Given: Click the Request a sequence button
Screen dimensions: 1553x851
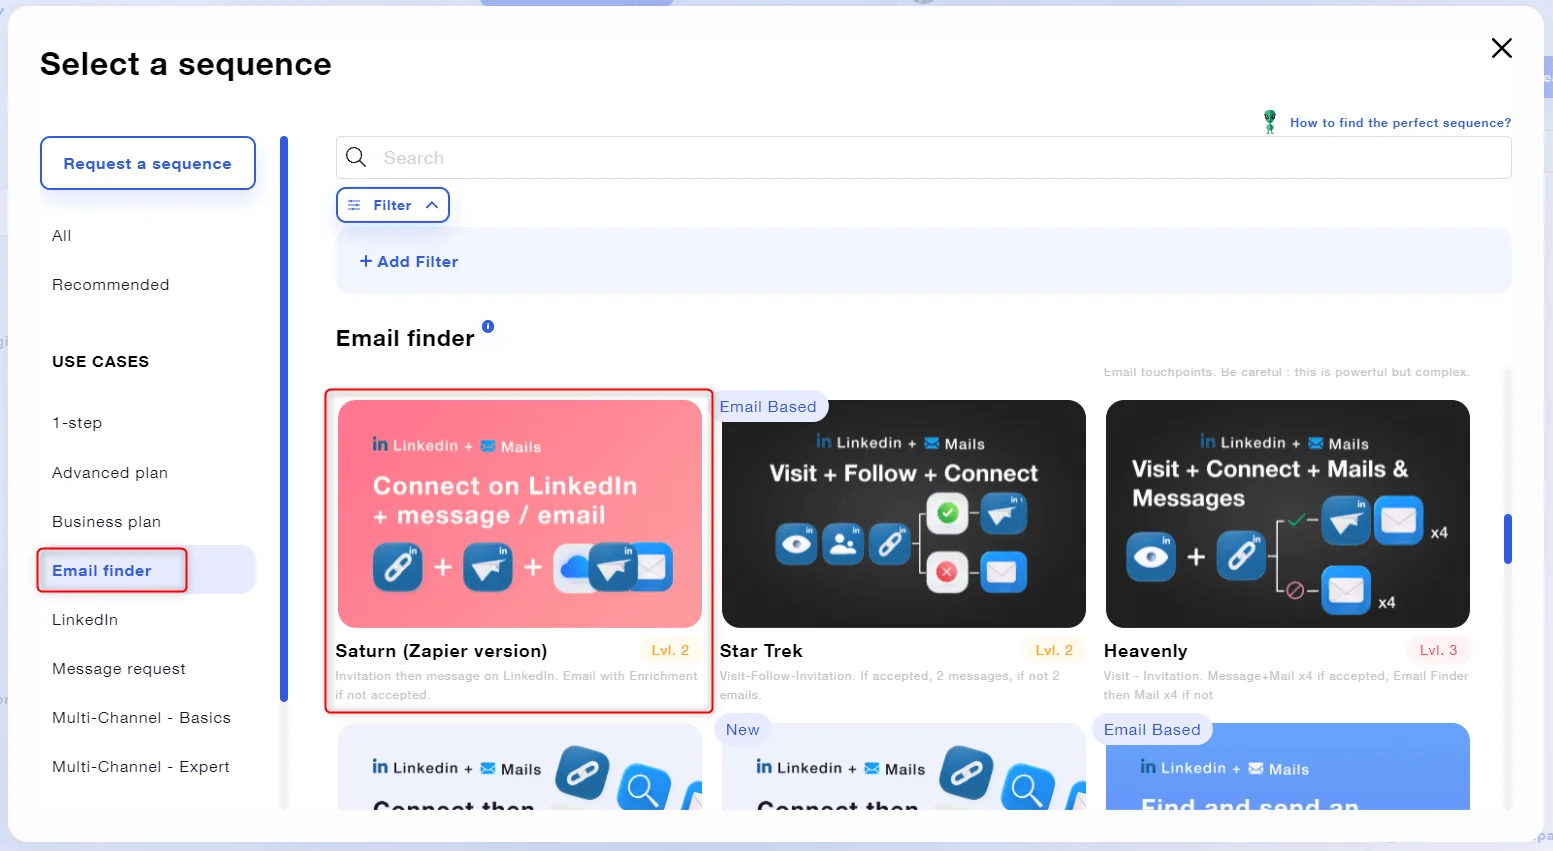Looking at the screenshot, I should click(148, 163).
